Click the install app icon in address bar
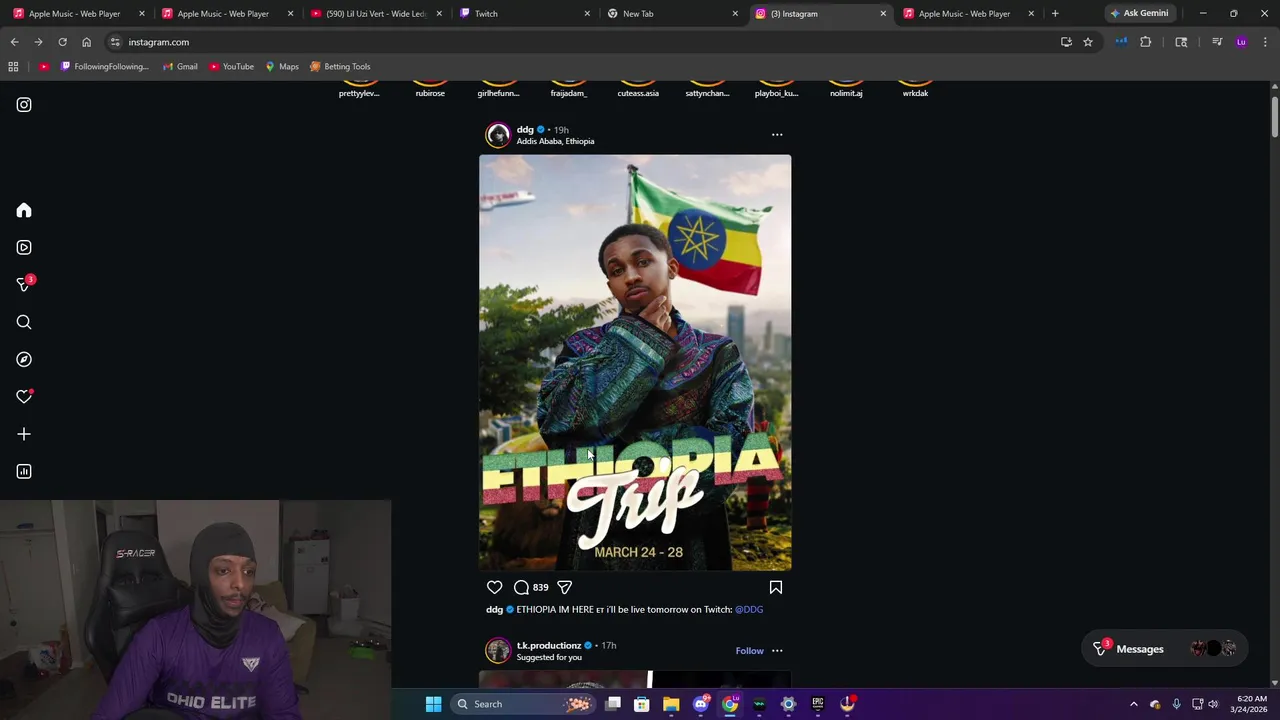This screenshot has height=720, width=1280. tap(1066, 42)
